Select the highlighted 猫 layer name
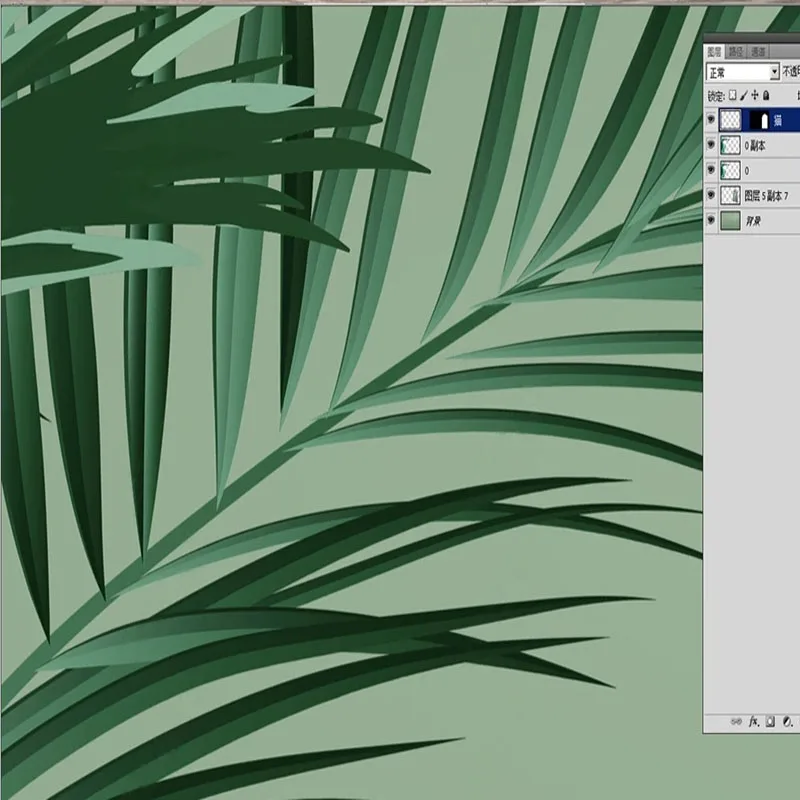This screenshot has height=800, width=800. [x=778, y=120]
